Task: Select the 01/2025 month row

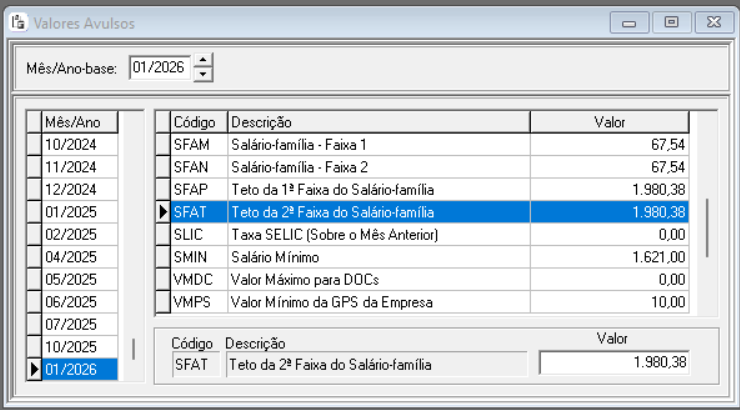Action: (79, 212)
